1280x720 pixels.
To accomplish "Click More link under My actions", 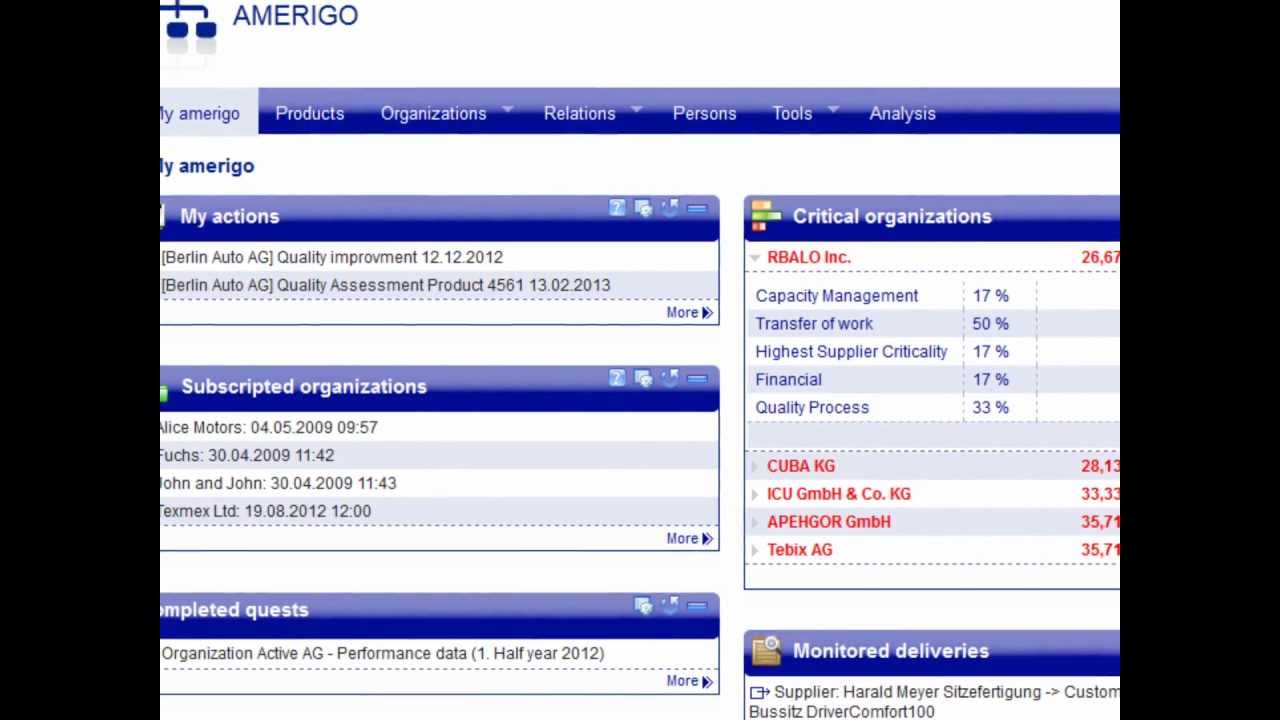I will tap(688, 313).
